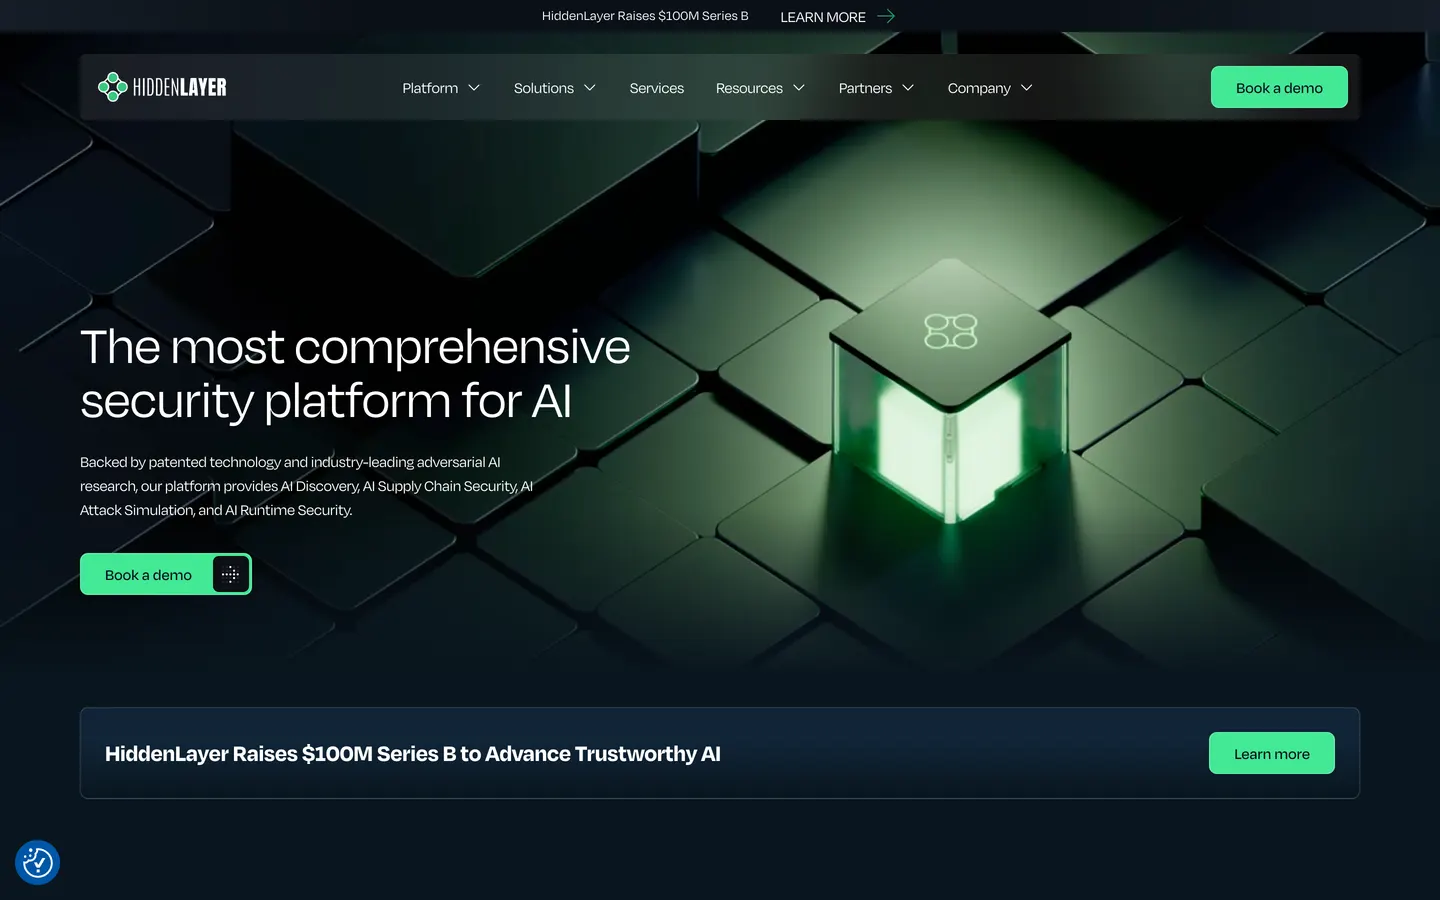Expand the Solutions dropdown chevron

click(x=590, y=88)
